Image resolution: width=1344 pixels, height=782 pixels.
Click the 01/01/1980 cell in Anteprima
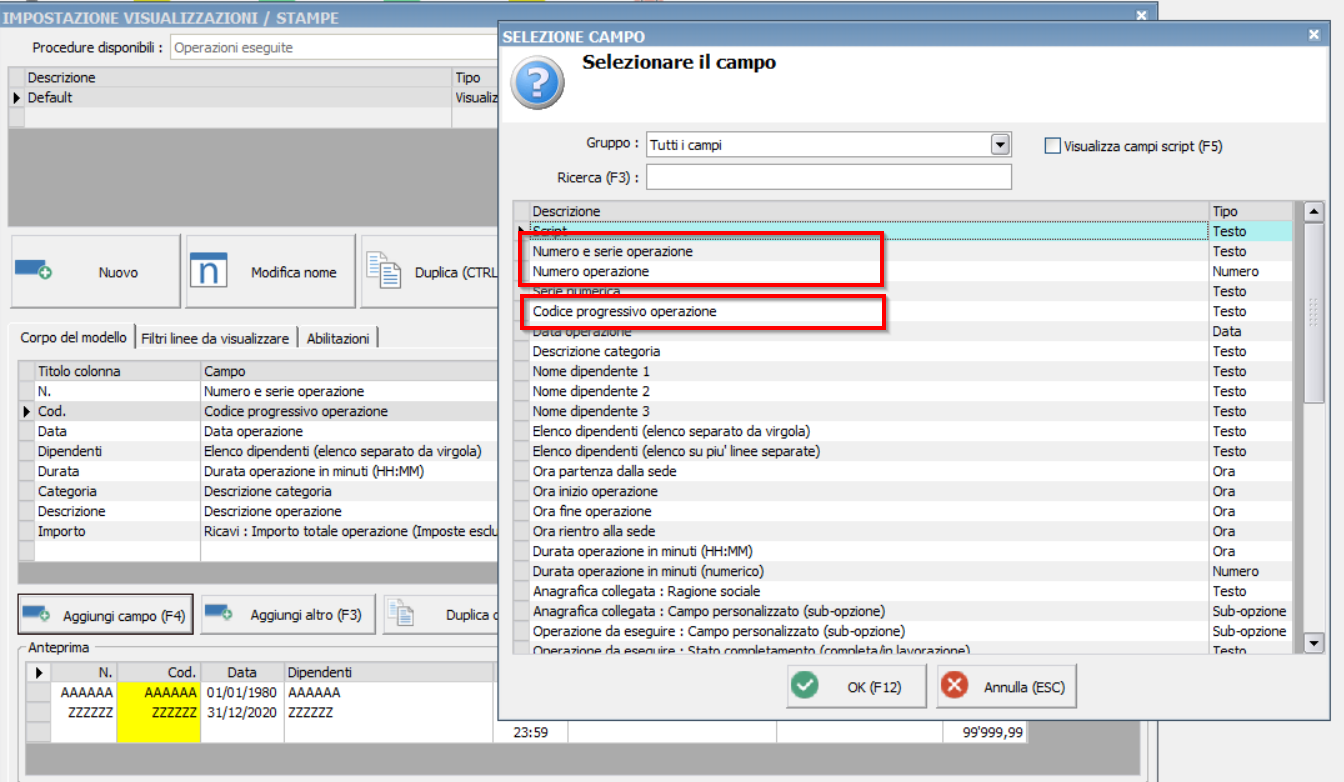(242, 692)
